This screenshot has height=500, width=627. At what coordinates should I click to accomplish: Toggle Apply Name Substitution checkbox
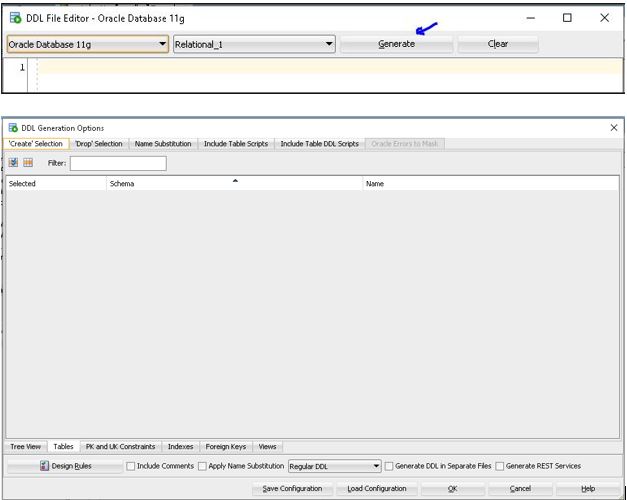pos(203,466)
